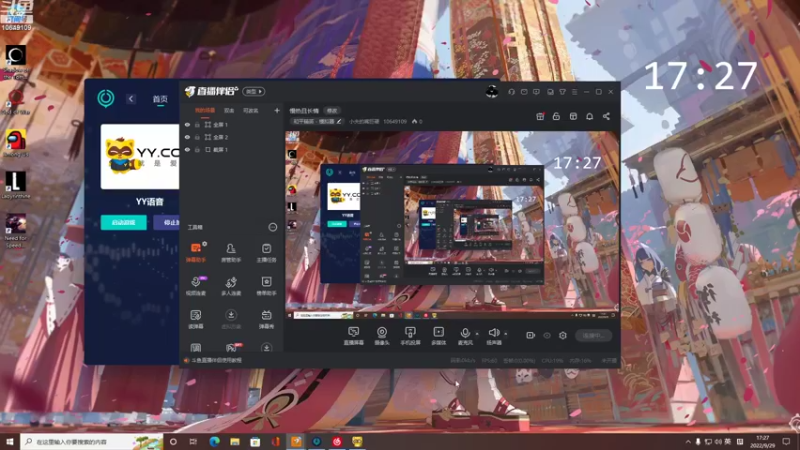Image resolution: width=800 pixels, height=450 pixels.
Task: Open Need for Speed desktop shortcut
Action: (x=16, y=231)
